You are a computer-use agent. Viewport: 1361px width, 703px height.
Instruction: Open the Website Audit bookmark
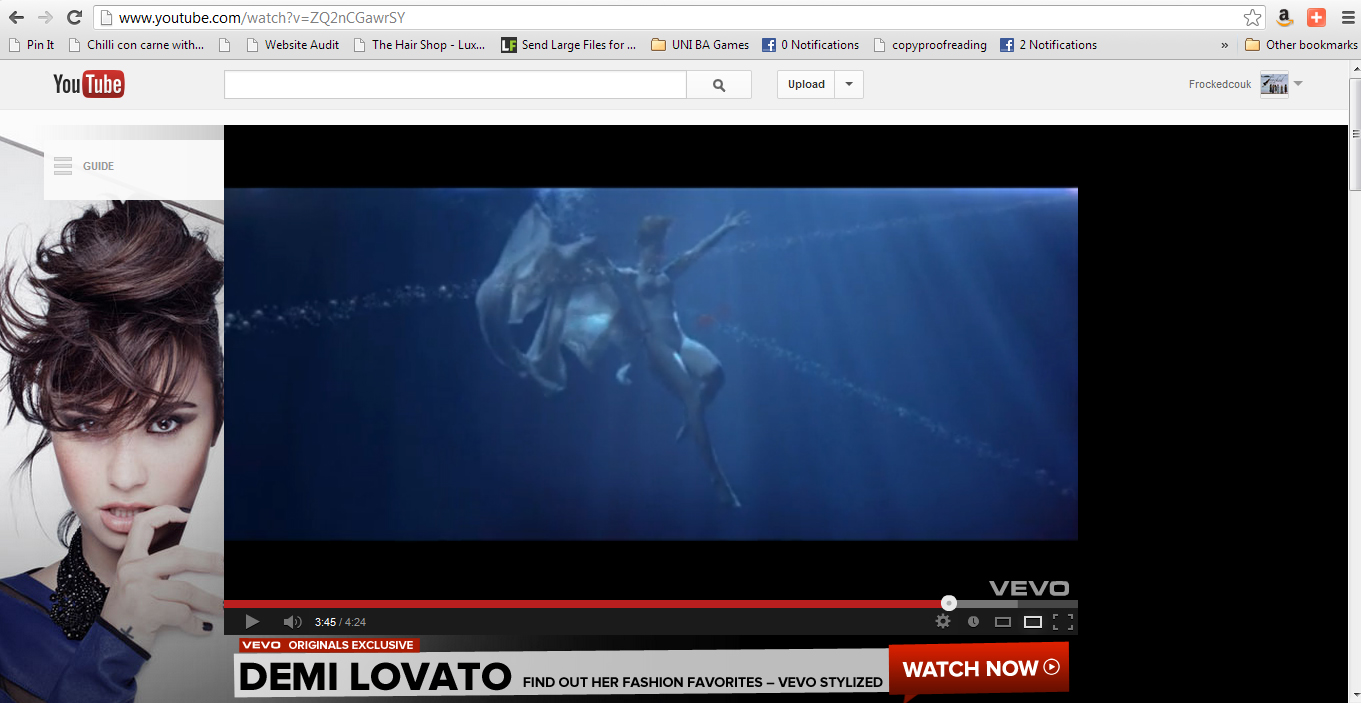291,45
